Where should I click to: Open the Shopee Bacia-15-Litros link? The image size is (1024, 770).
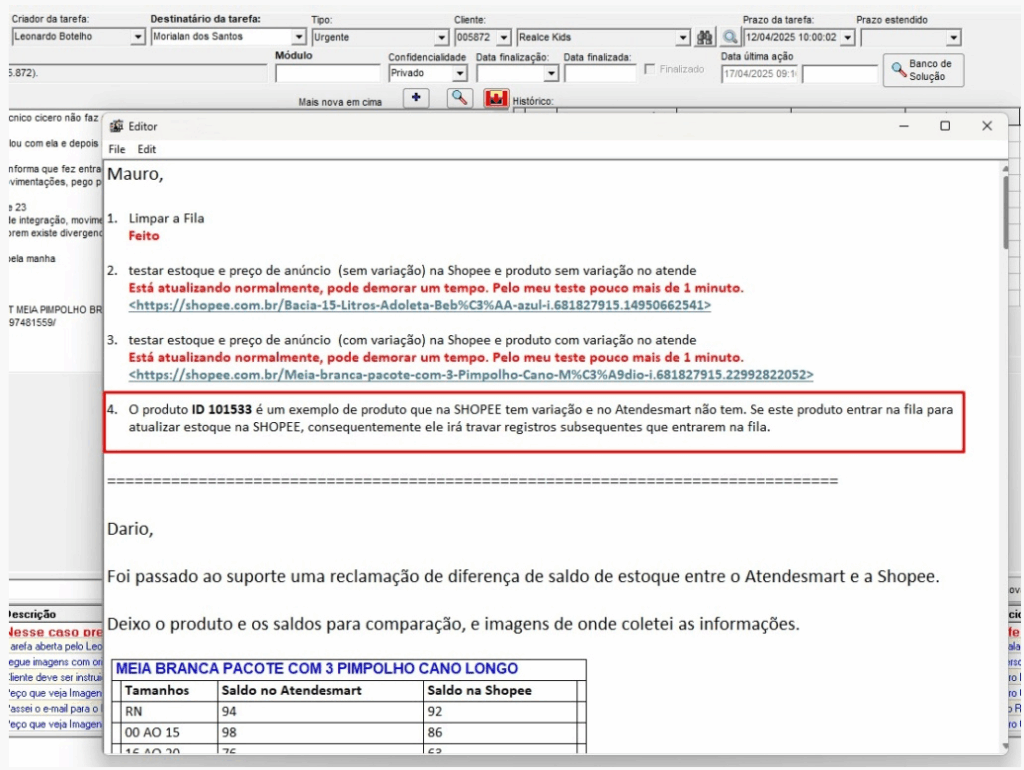(x=419, y=305)
